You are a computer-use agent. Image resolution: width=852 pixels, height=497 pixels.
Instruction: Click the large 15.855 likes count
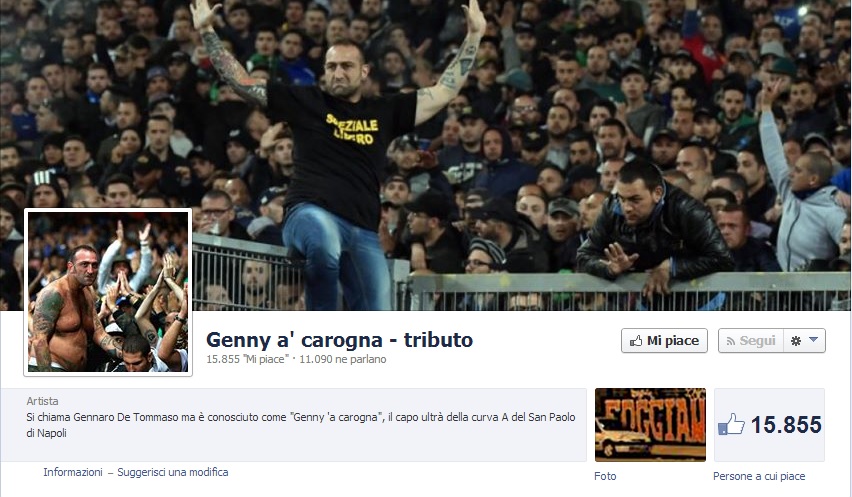(786, 425)
